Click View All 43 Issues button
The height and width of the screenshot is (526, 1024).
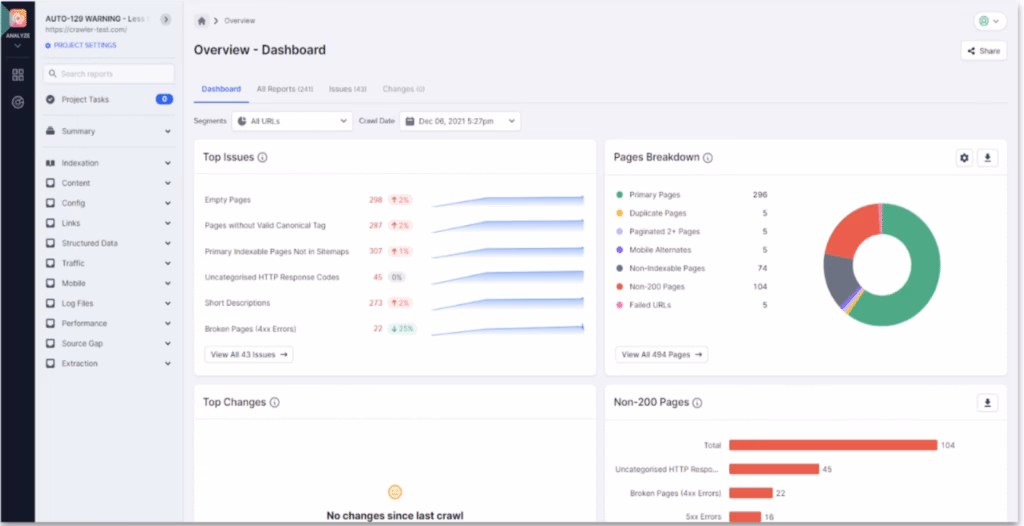point(248,354)
